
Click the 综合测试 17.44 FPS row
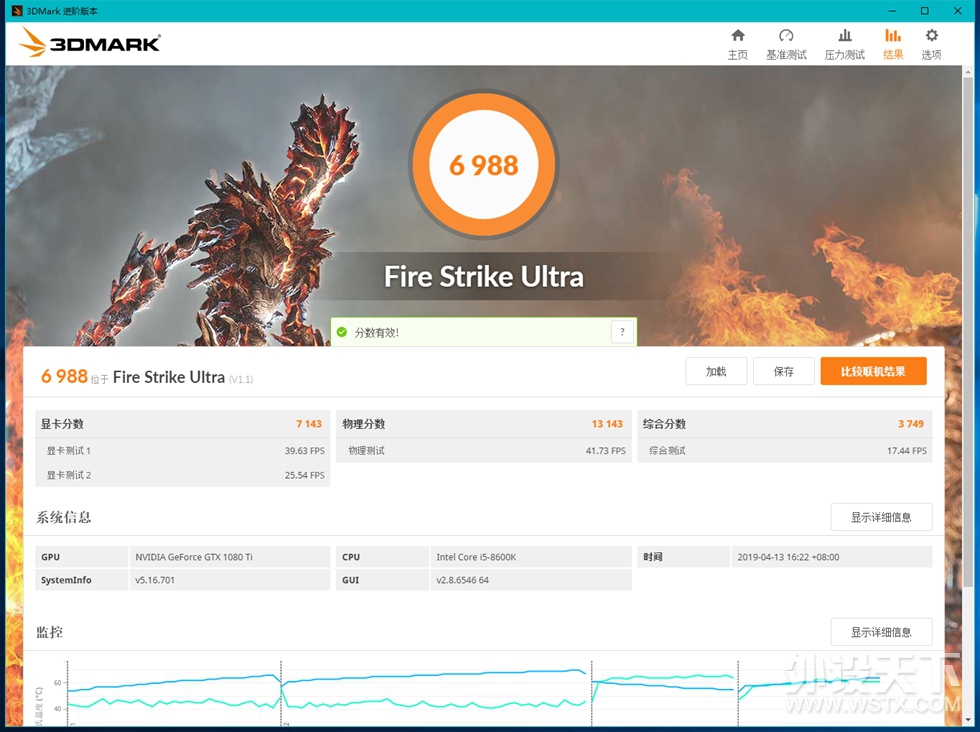pos(785,451)
